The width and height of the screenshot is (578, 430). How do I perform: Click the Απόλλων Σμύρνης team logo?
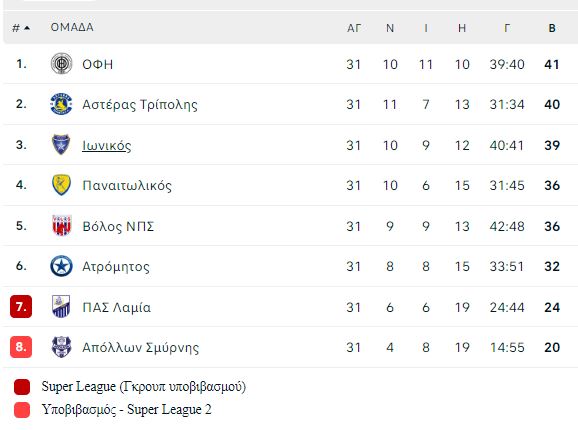[61, 347]
